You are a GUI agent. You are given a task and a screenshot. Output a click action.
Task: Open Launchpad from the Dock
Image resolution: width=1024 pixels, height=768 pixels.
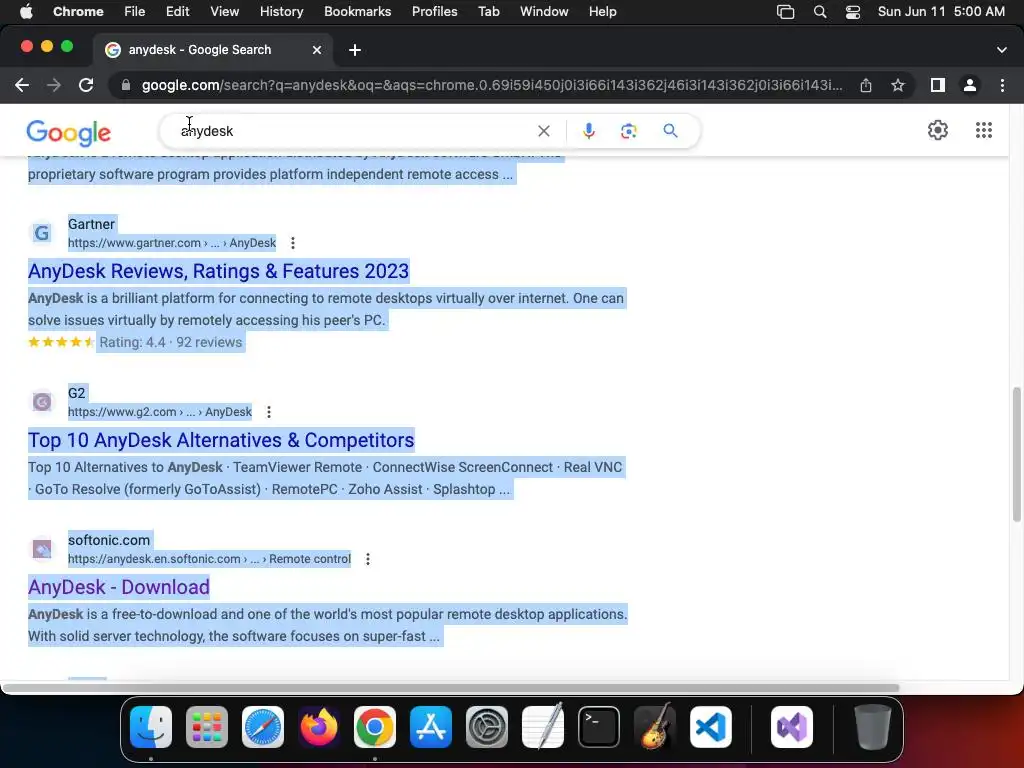[207, 727]
